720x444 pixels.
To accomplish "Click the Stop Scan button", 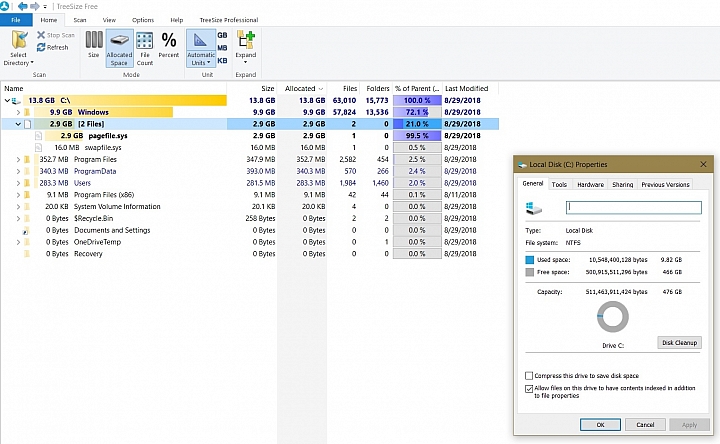I will pyautogui.click(x=56, y=35).
